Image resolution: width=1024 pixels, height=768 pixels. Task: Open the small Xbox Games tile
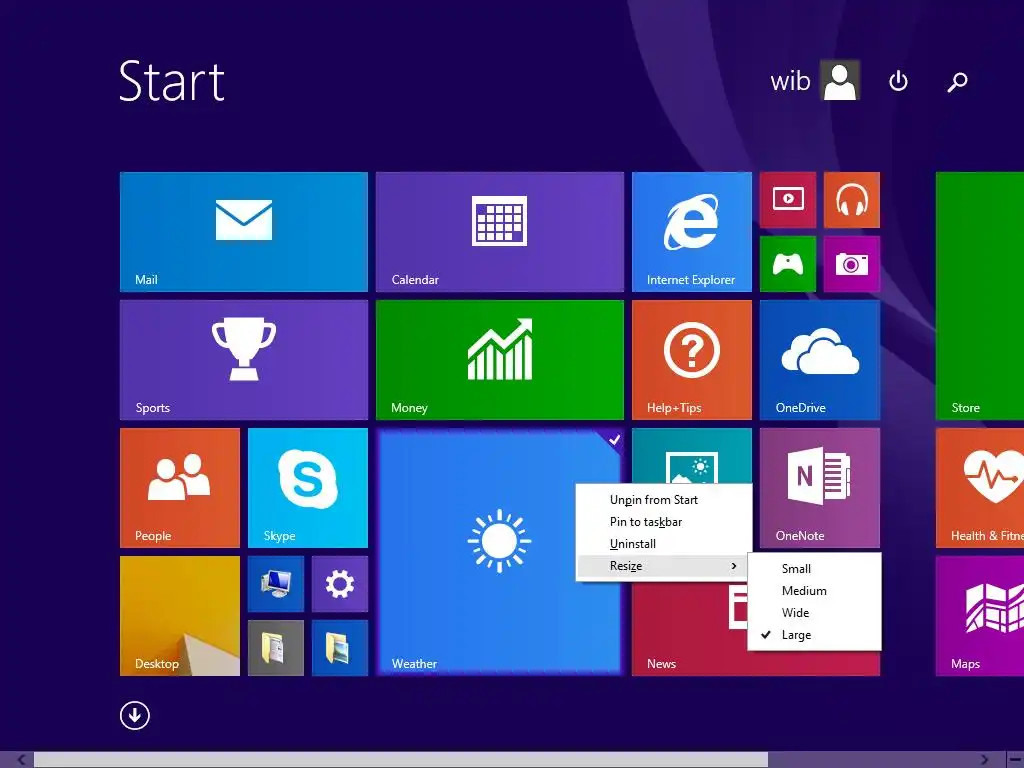[x=788, y=264]
